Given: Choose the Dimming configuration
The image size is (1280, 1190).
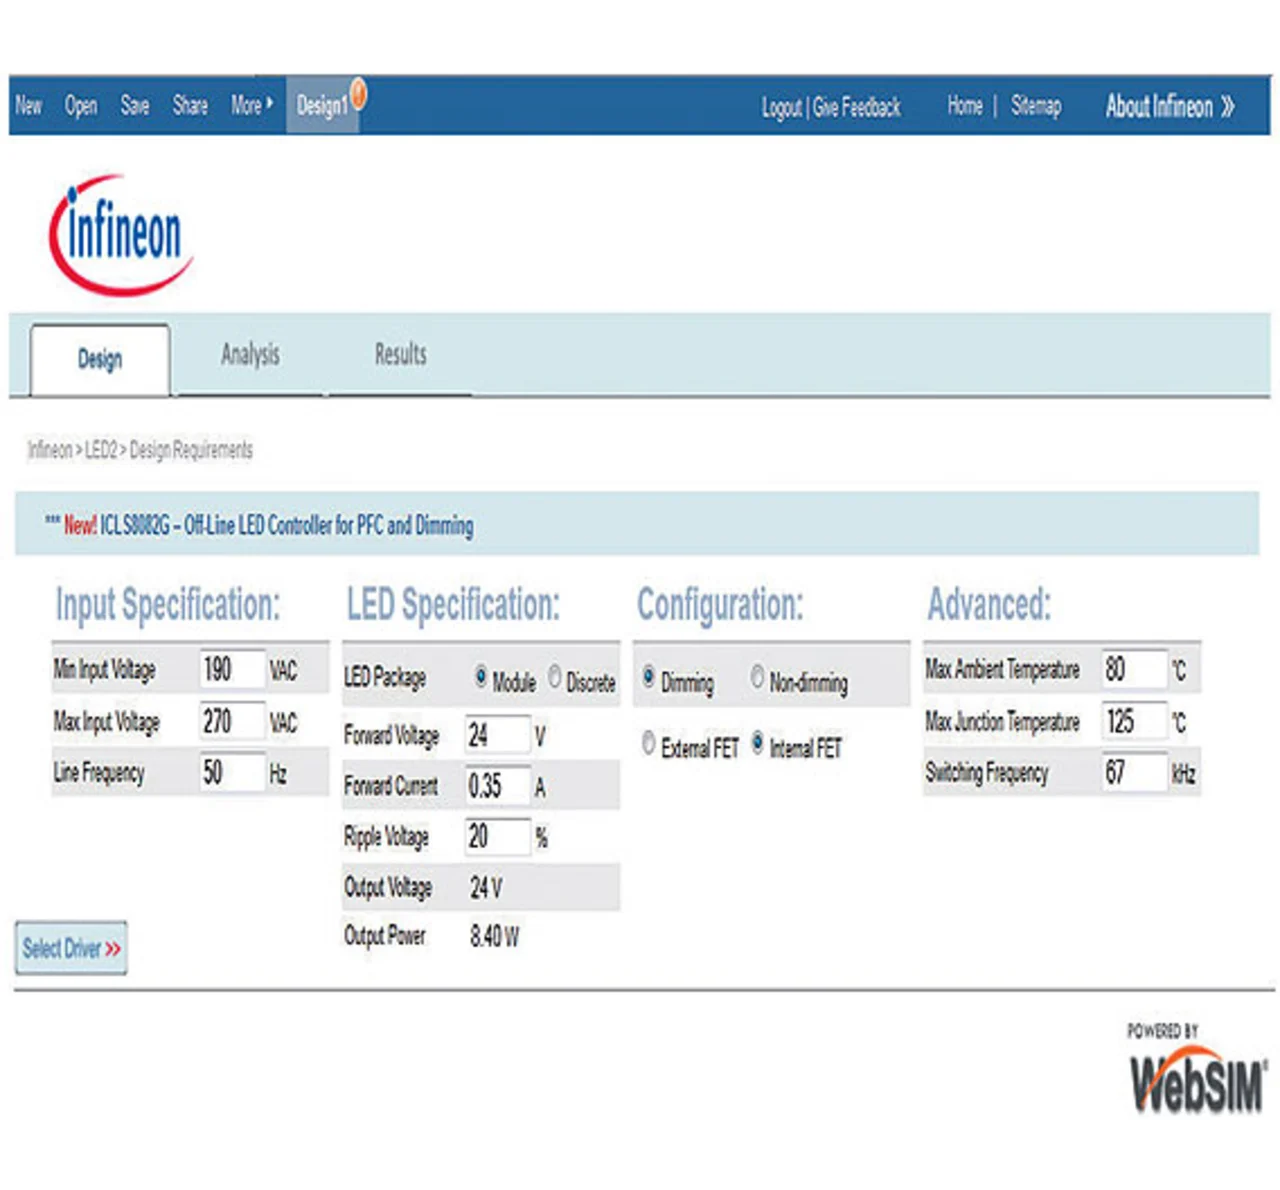Looking at the screenshot, I should (x=648, y=676).
